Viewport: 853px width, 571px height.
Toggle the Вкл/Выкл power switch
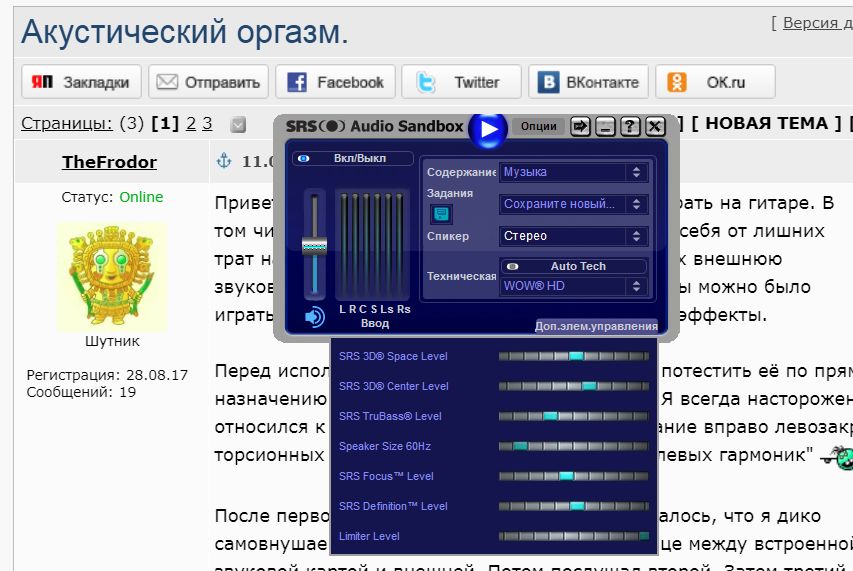352,158
